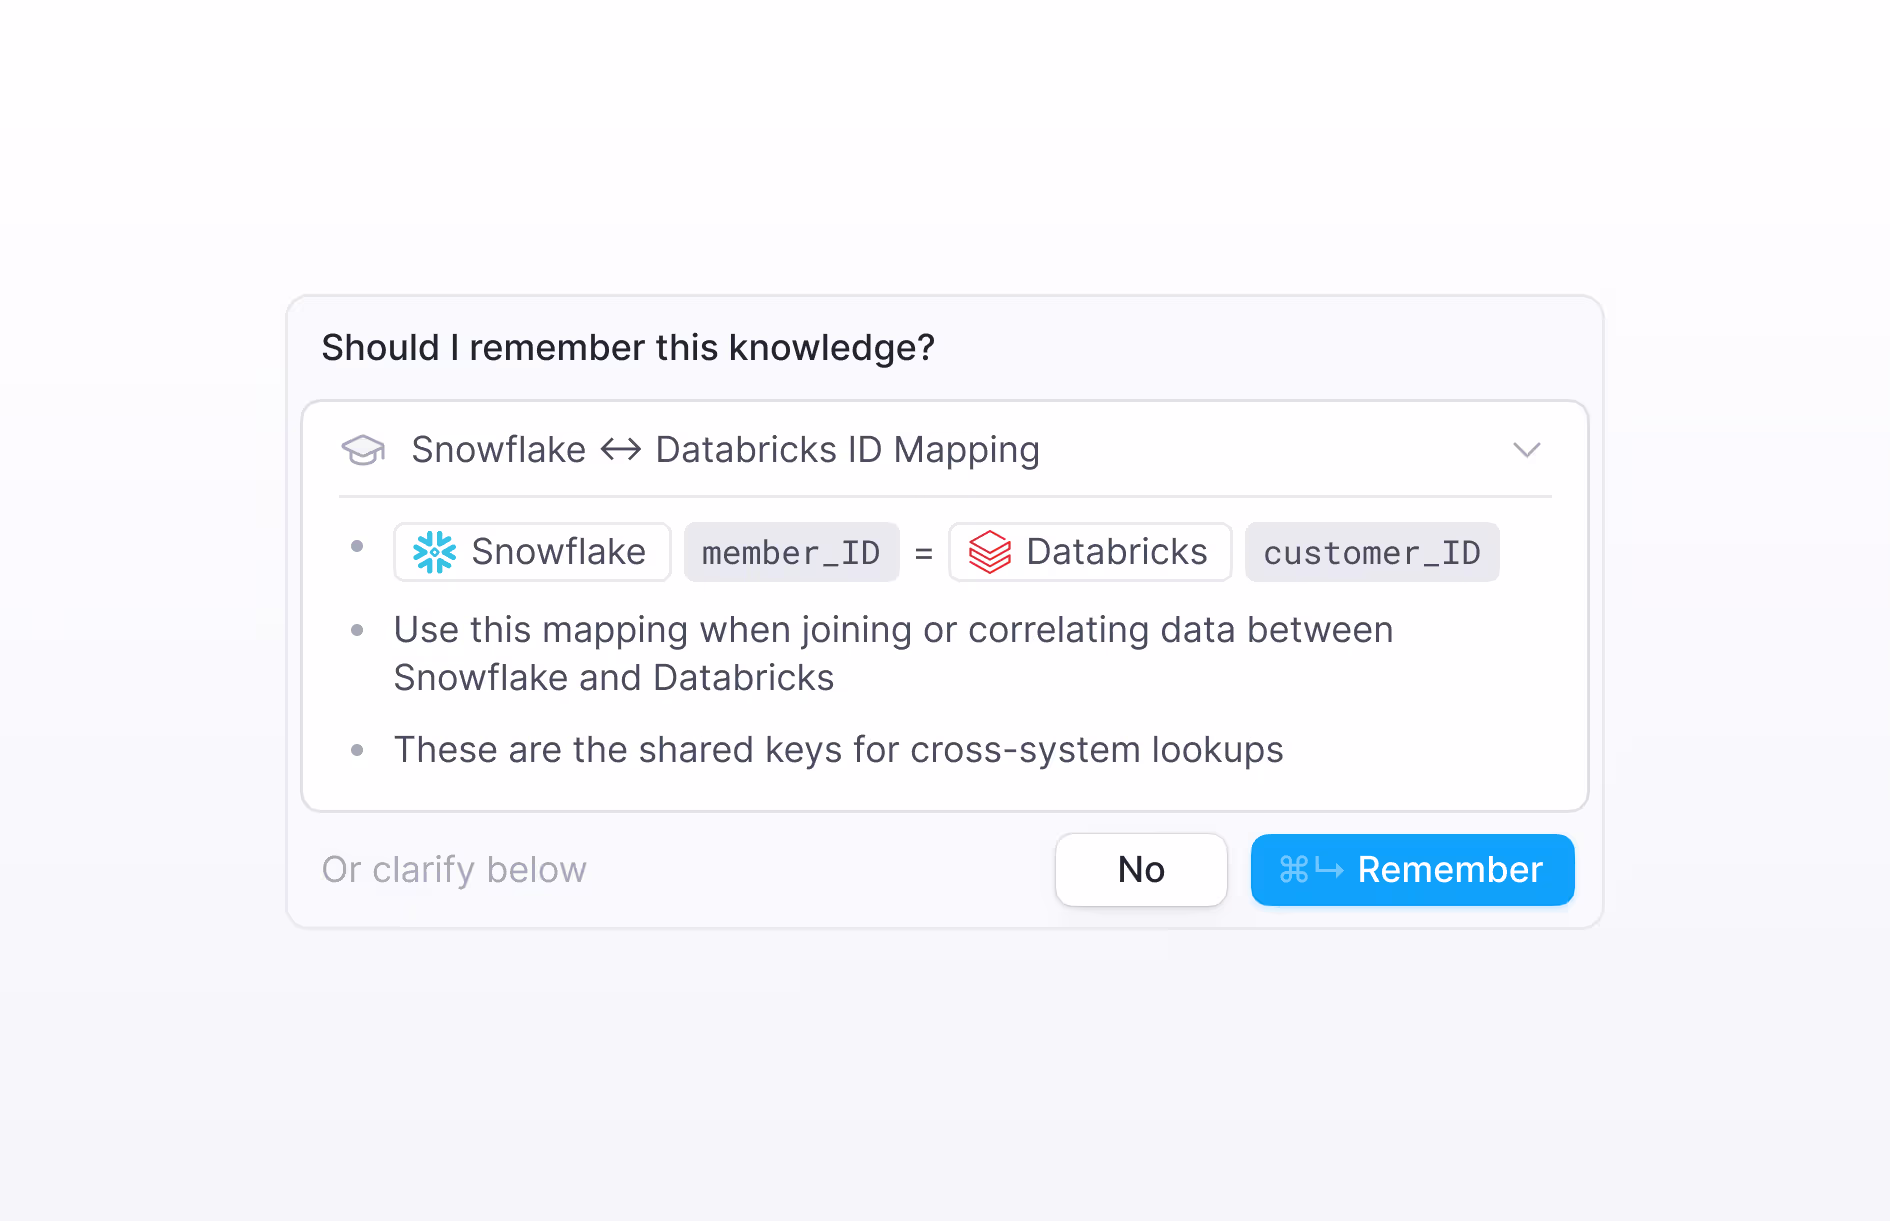Click the bidirectional arrow in the title
The width and height of the screenshot is (1890, 1221).
621,450
